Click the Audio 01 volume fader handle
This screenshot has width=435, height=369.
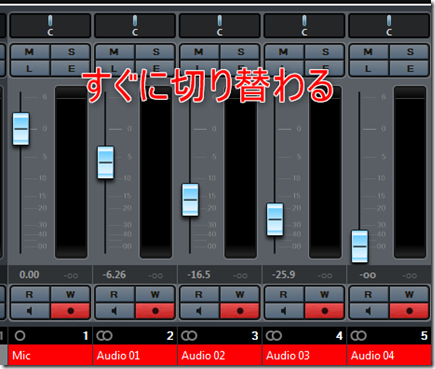(106, 162)
